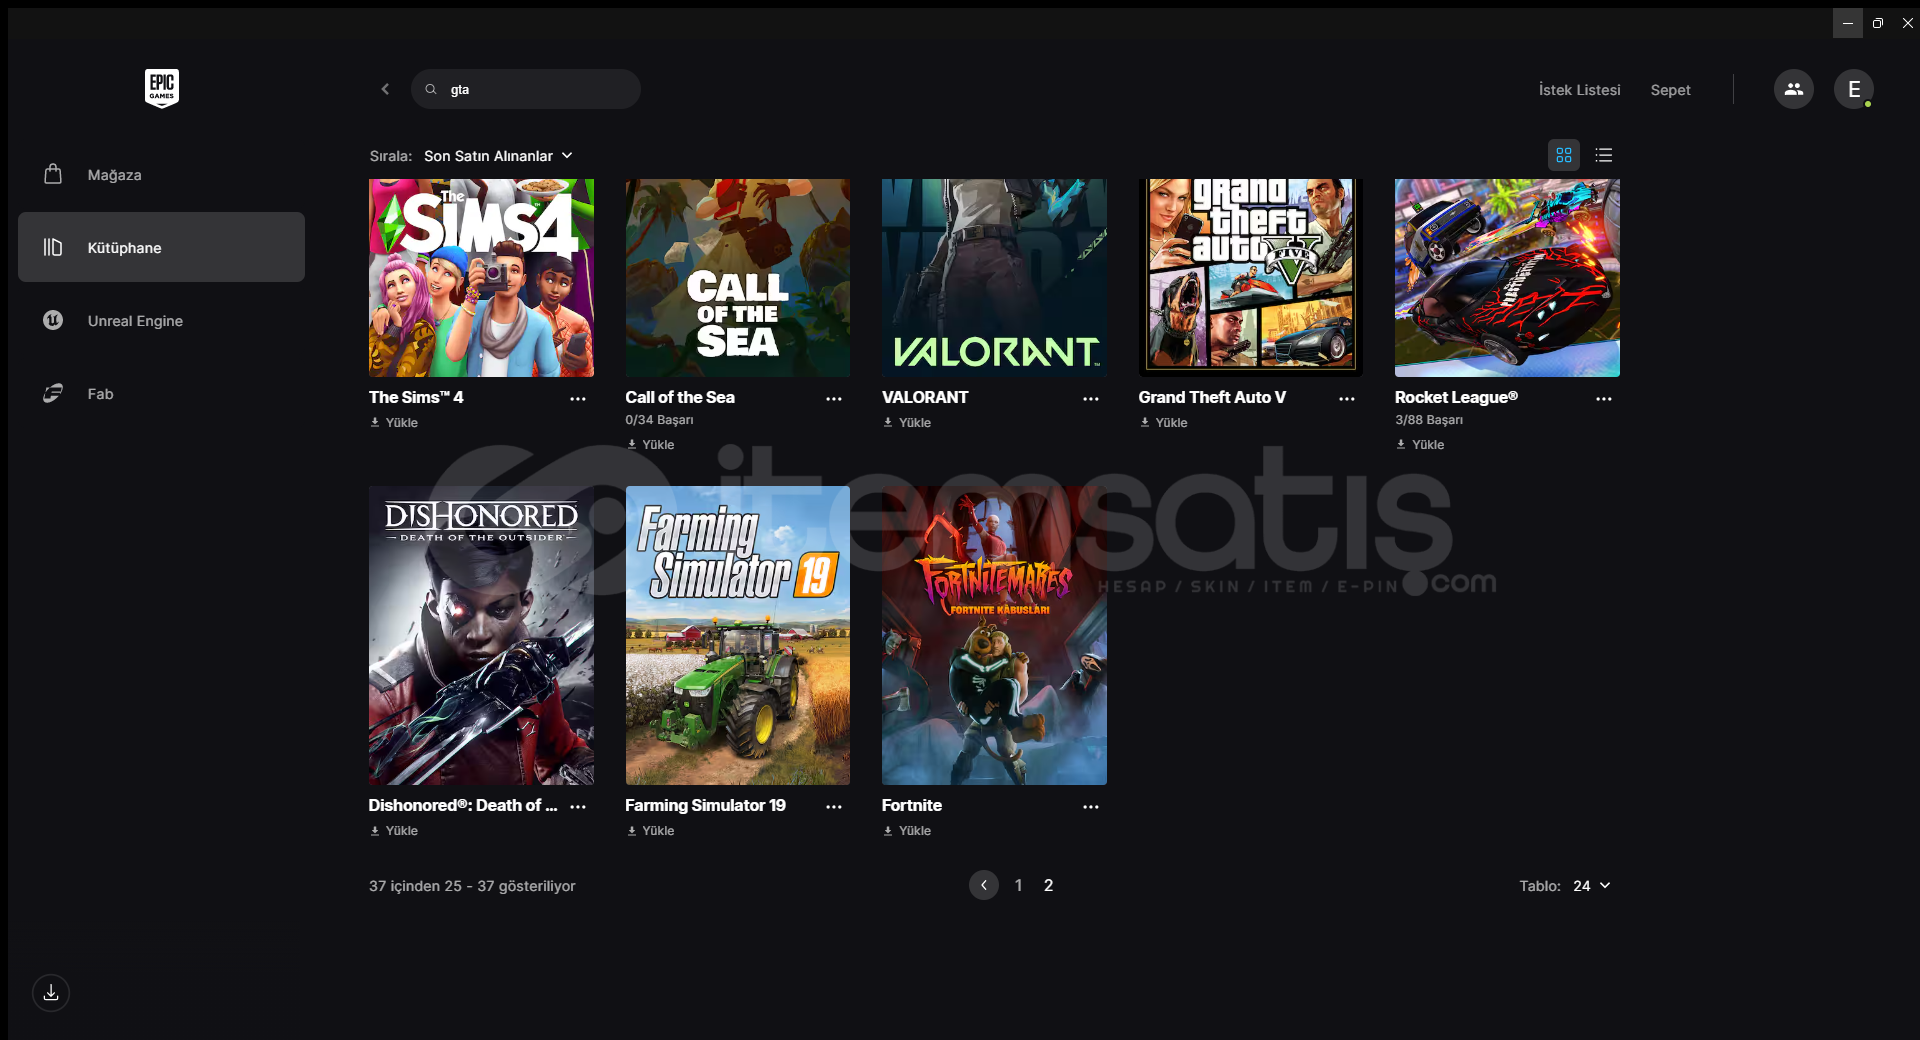Open the İstek Listesi link
This screenshot has height=1040, width=1920.
pos(1579,90)
